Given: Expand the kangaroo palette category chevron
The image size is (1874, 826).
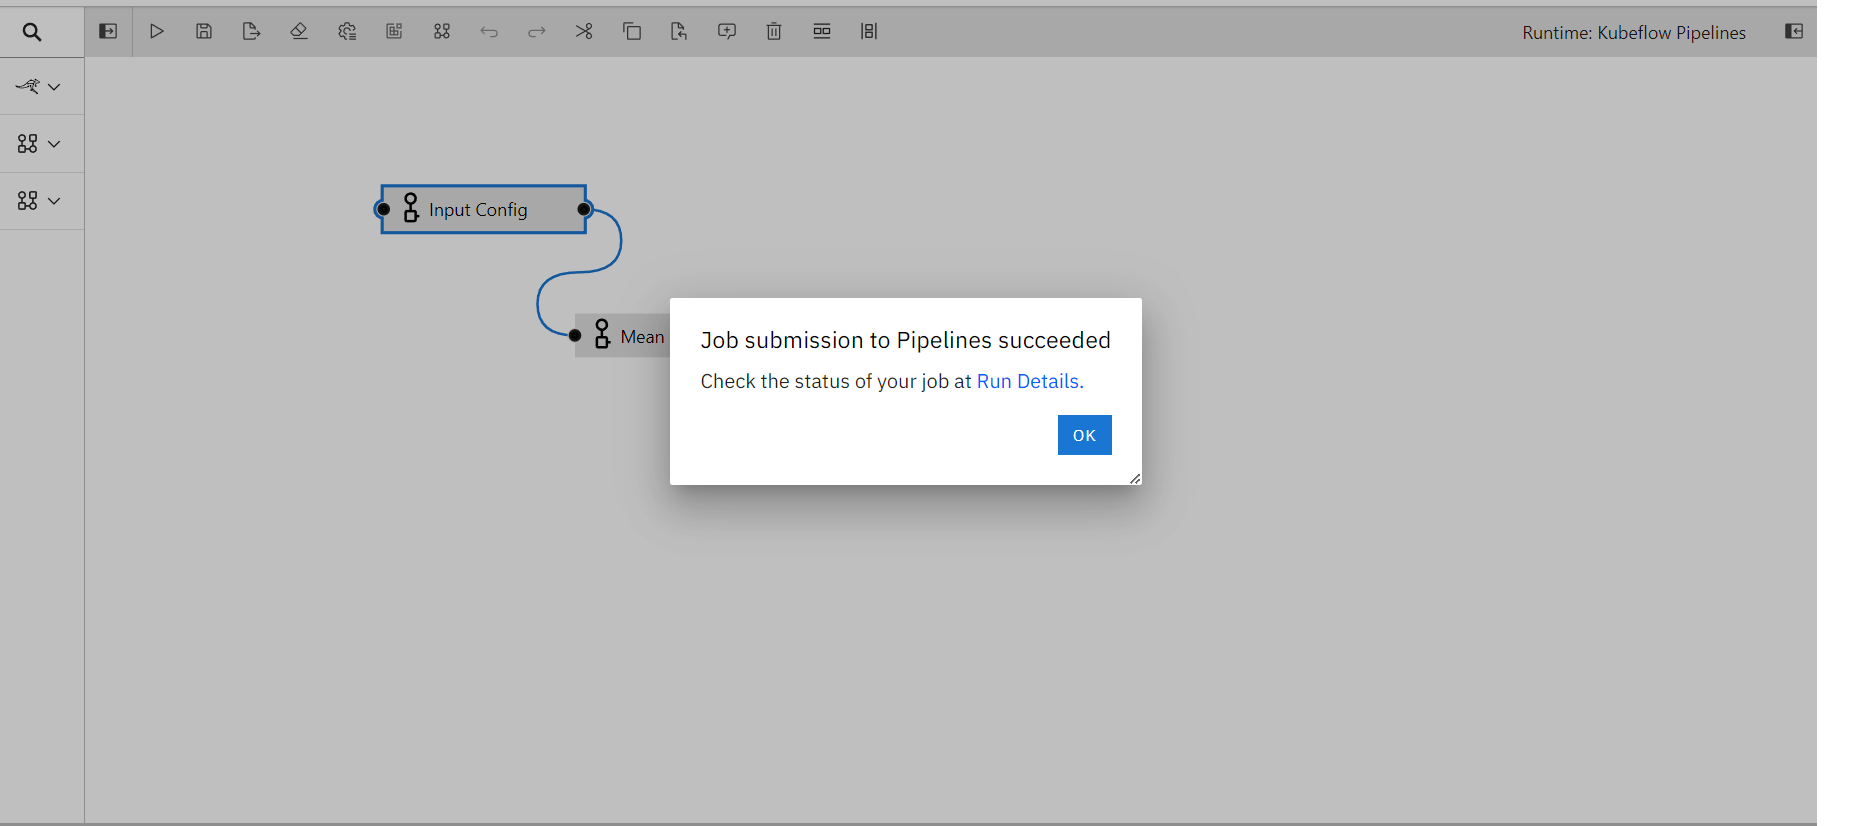Looking at the screenshot, I should click(54, 87).
